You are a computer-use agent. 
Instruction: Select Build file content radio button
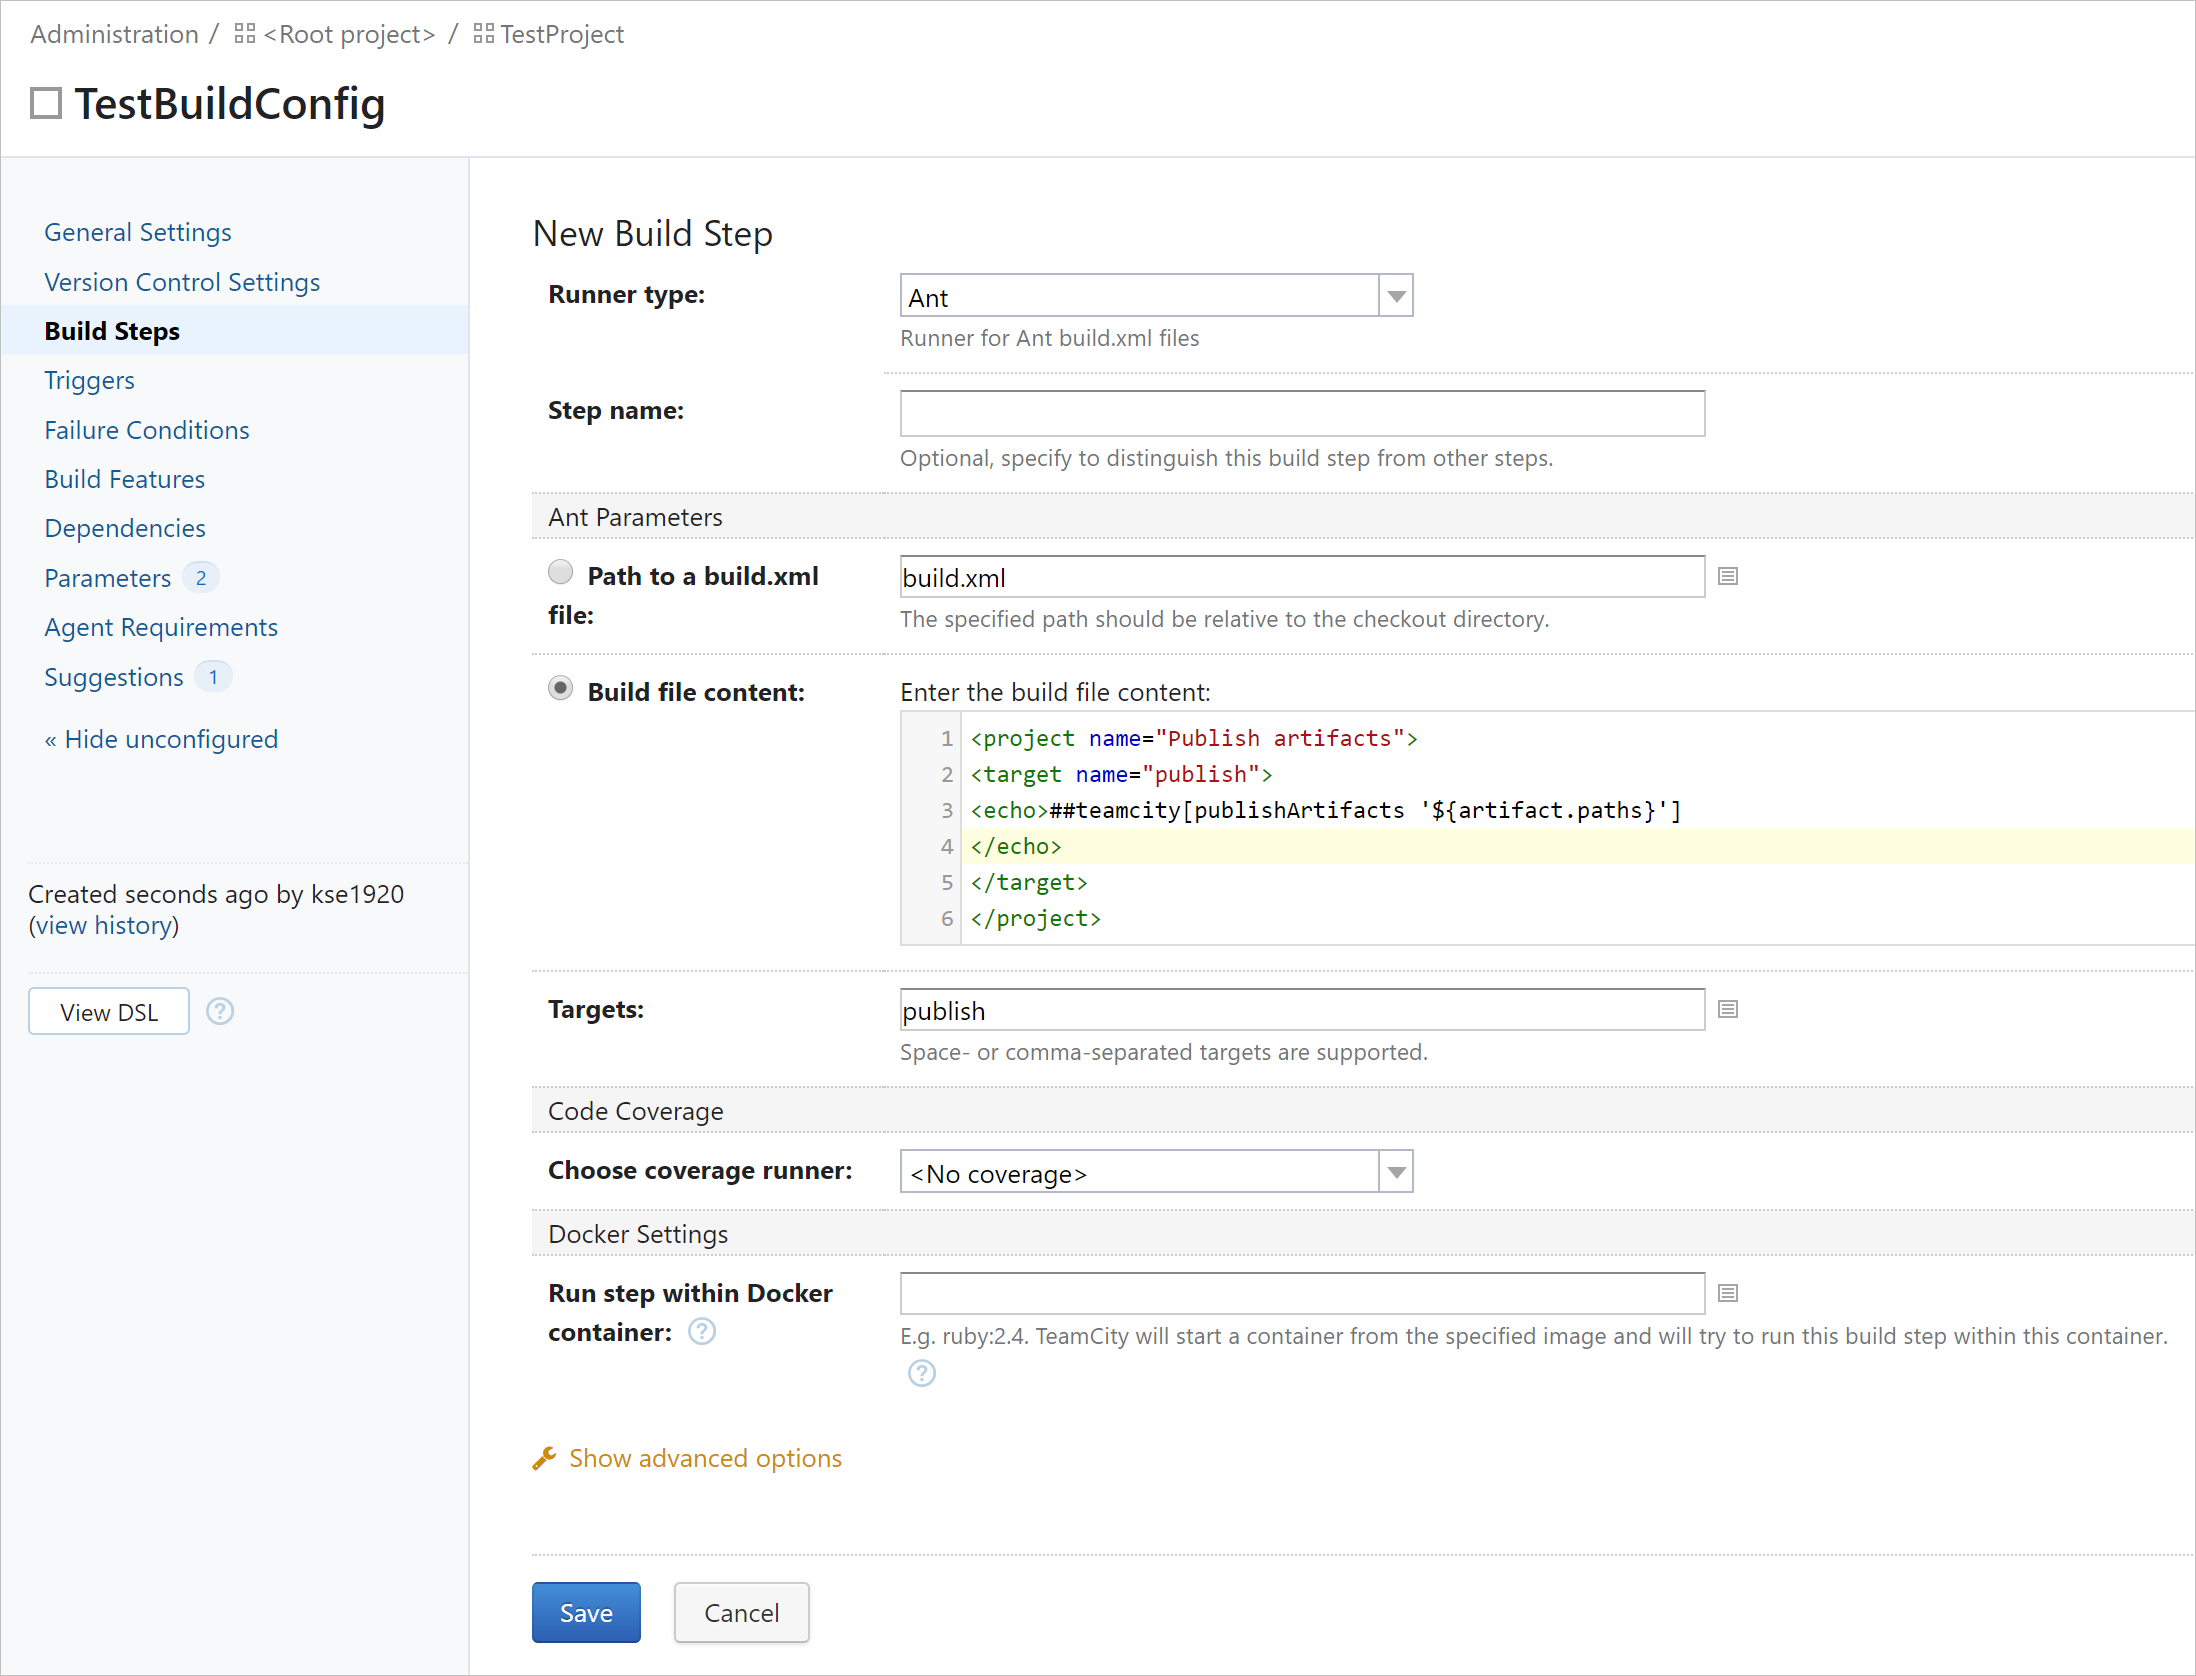[x=560, y=688]
